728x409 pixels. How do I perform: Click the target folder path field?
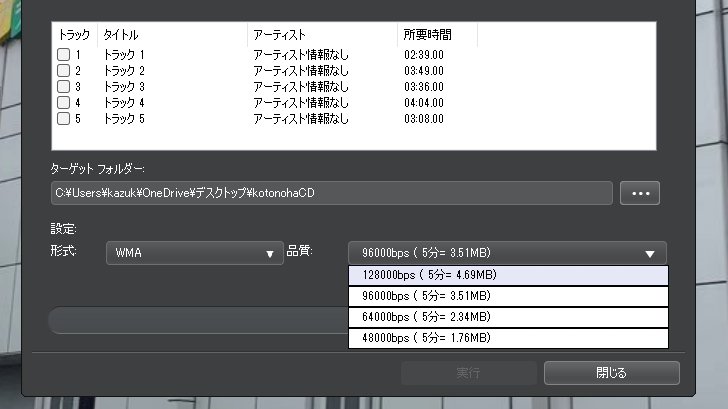tap(332, 193)
